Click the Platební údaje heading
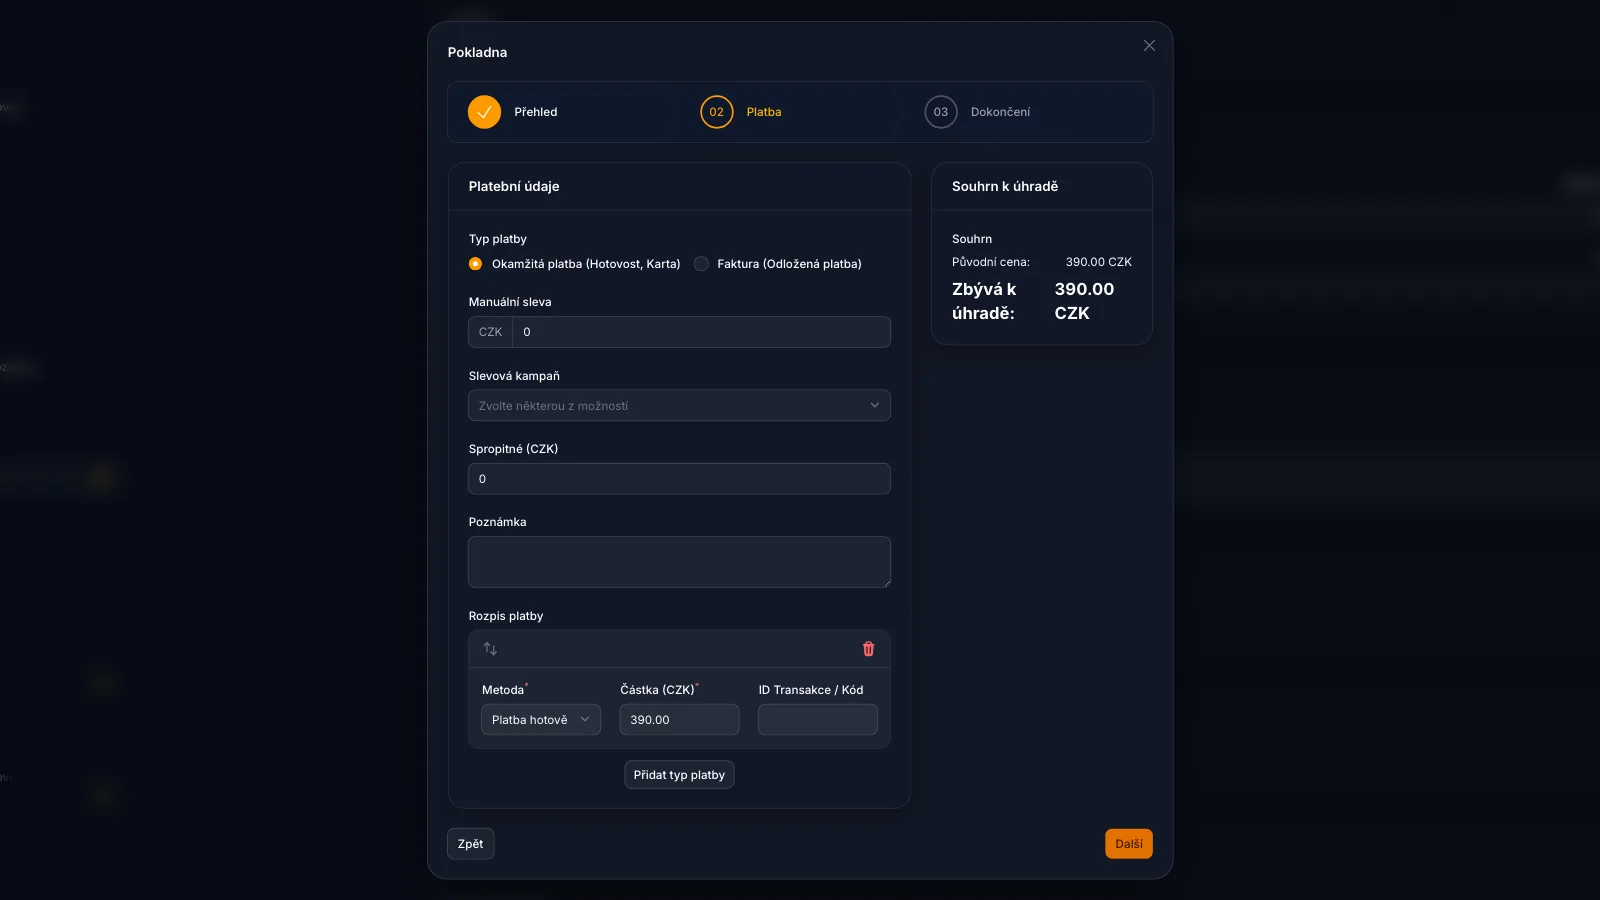Image resolution: width=1600 pixels, height=900 pixels. (514, 186)
